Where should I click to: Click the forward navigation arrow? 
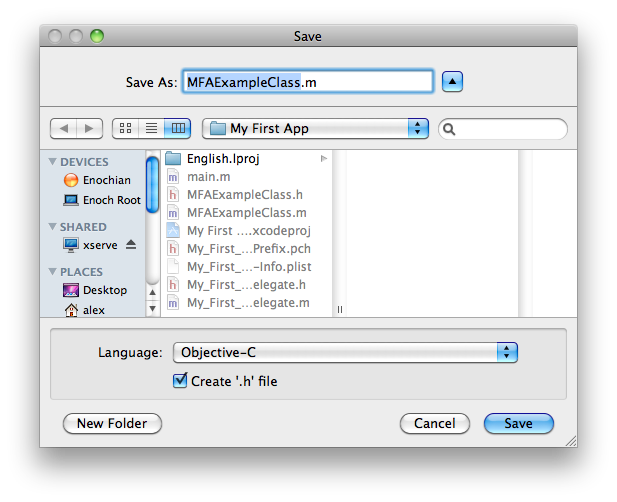pos(89,129)
